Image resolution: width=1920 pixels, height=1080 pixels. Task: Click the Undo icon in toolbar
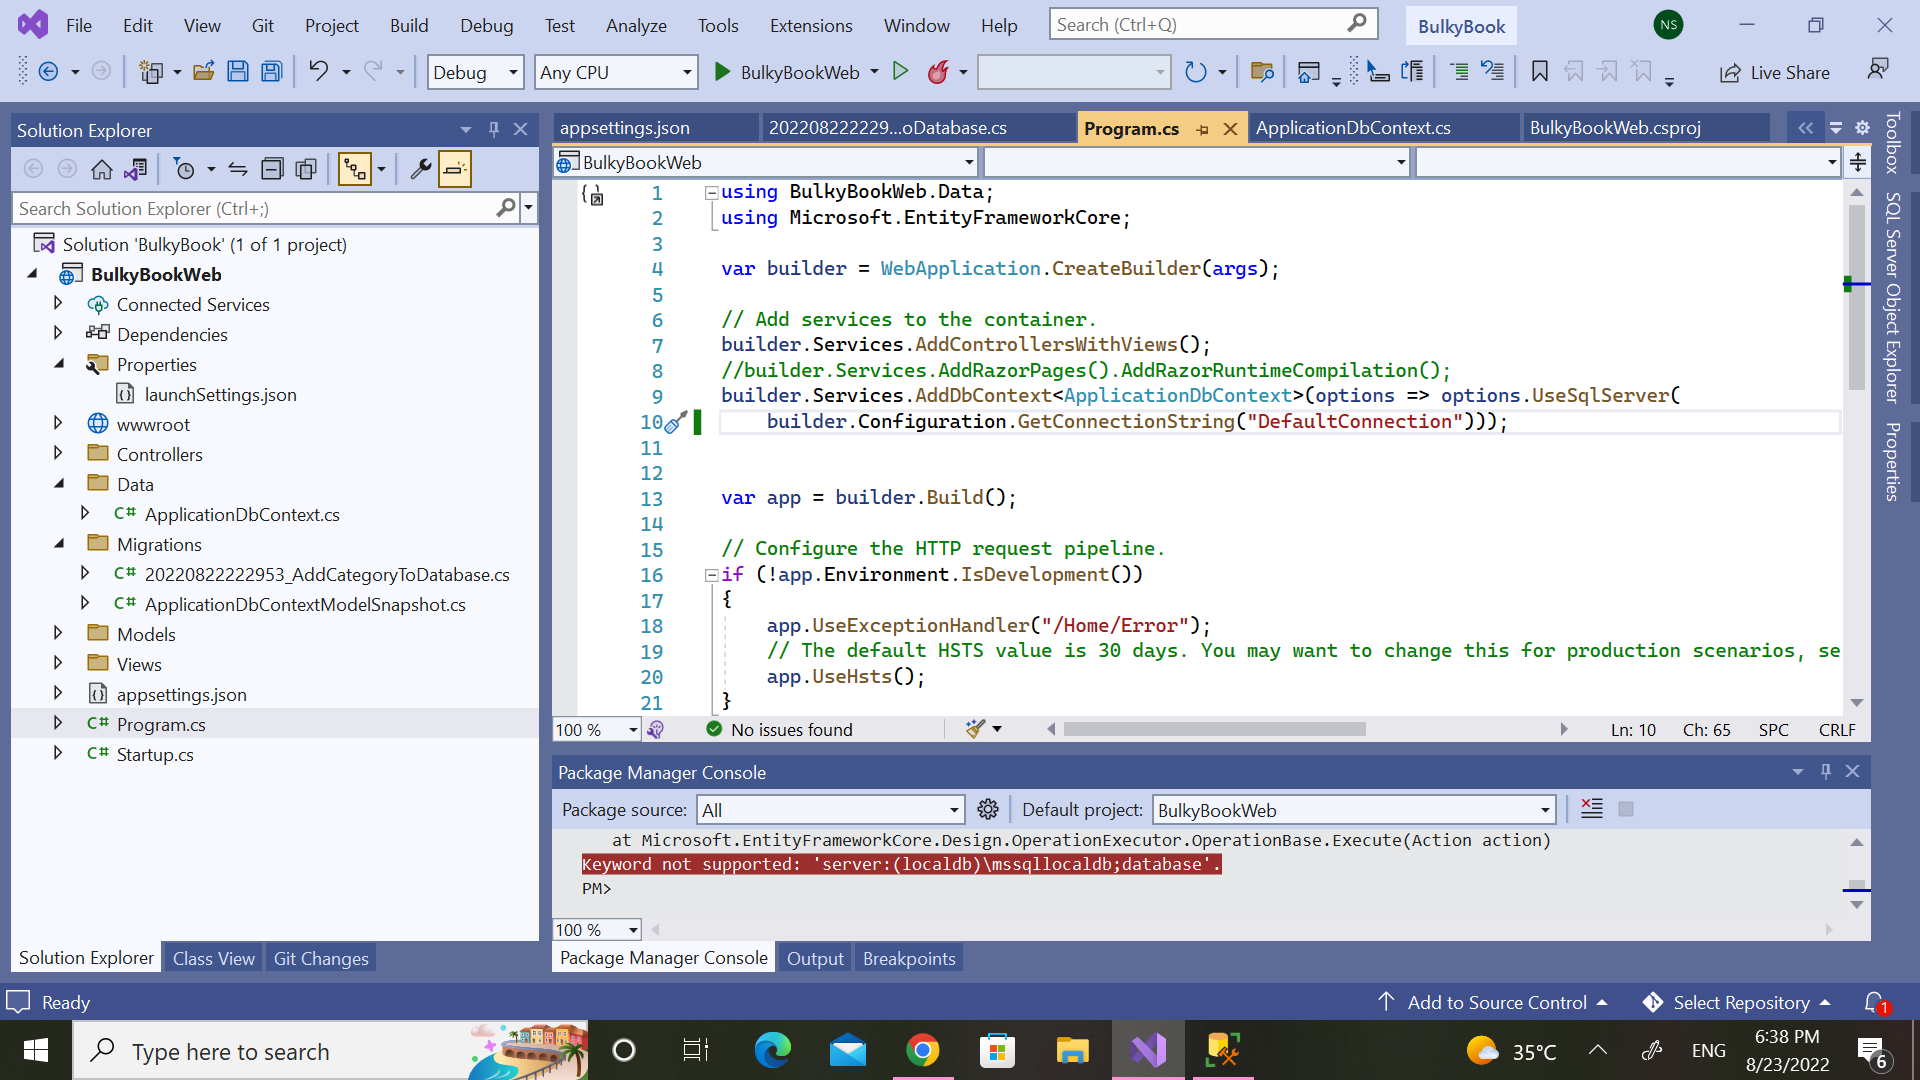tap(318, 71)
